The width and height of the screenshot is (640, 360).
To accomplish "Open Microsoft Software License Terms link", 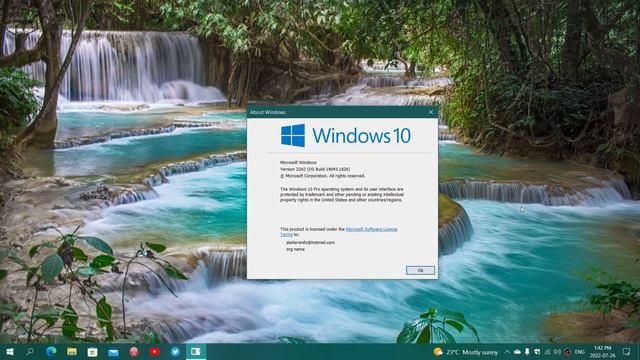I will 371,229.
